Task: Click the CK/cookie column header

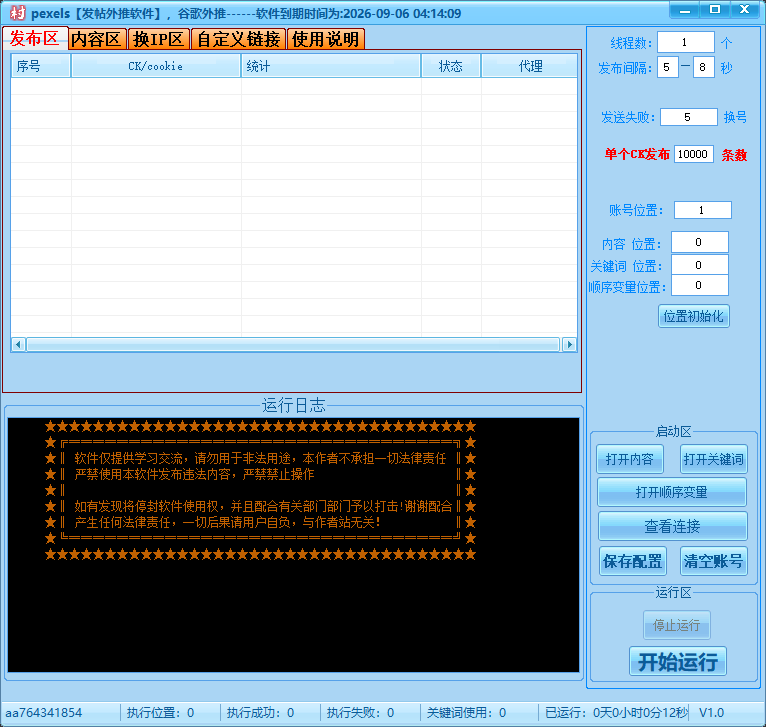Action: (156, 66)
